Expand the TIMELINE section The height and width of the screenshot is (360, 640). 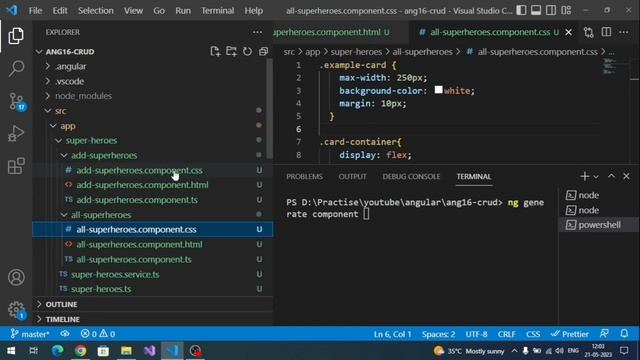tap(153, 319)
